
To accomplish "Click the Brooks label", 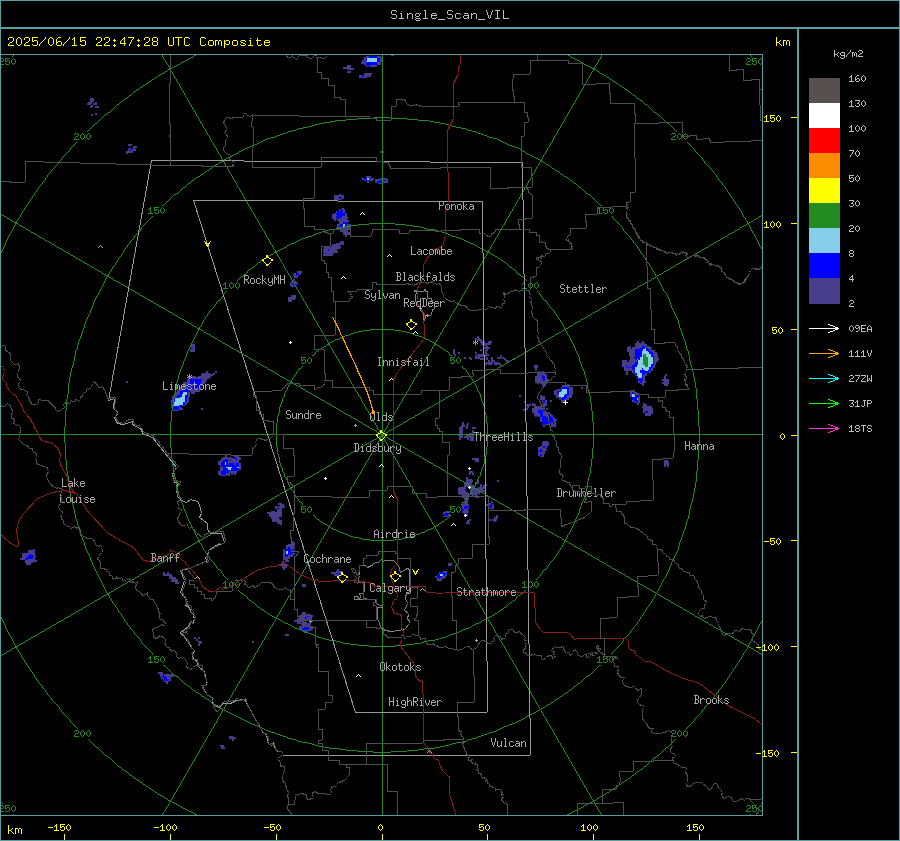I will click(x=711, y=700).
